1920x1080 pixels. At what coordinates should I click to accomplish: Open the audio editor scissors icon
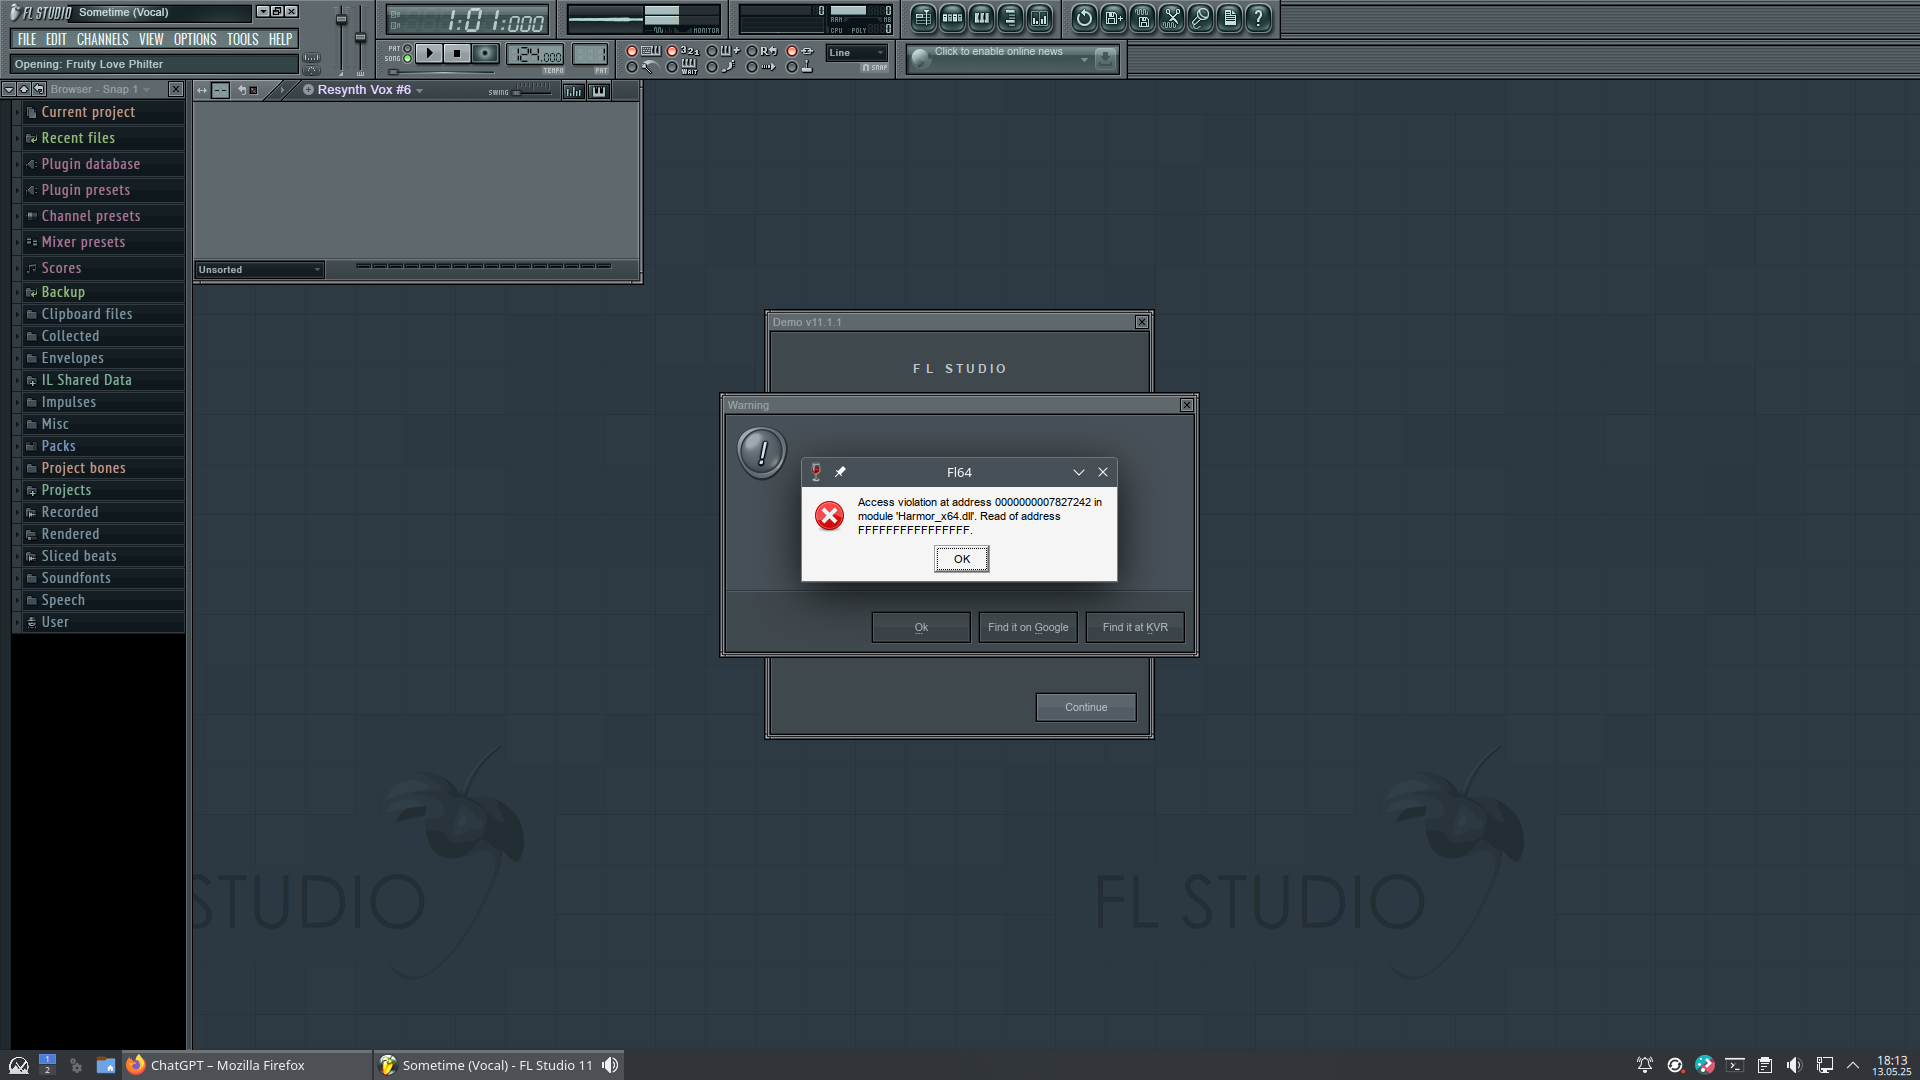click(1171, 17)
